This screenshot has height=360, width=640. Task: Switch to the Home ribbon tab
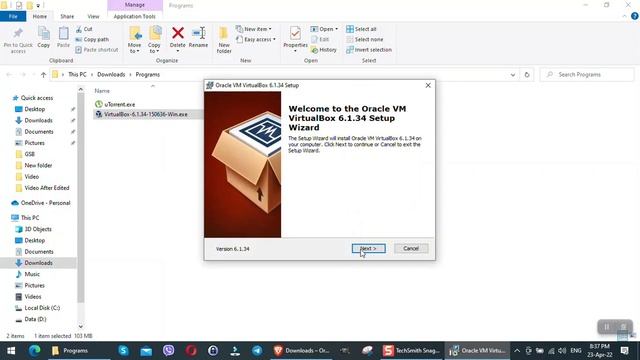[x=40, y=16]
